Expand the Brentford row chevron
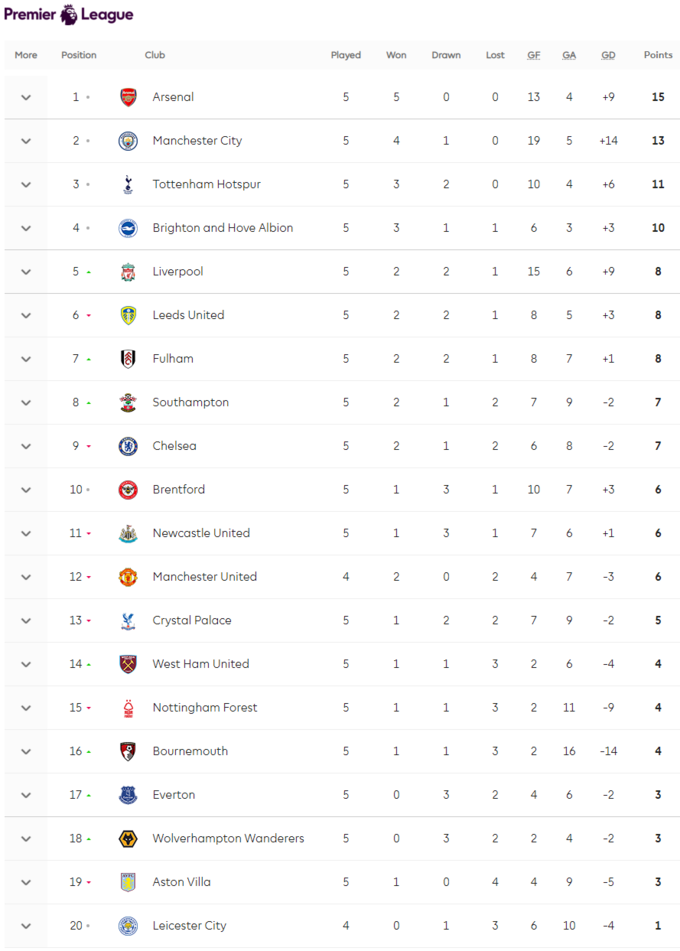The width and height of the screenshot is (680, 951). click(26, 490)
